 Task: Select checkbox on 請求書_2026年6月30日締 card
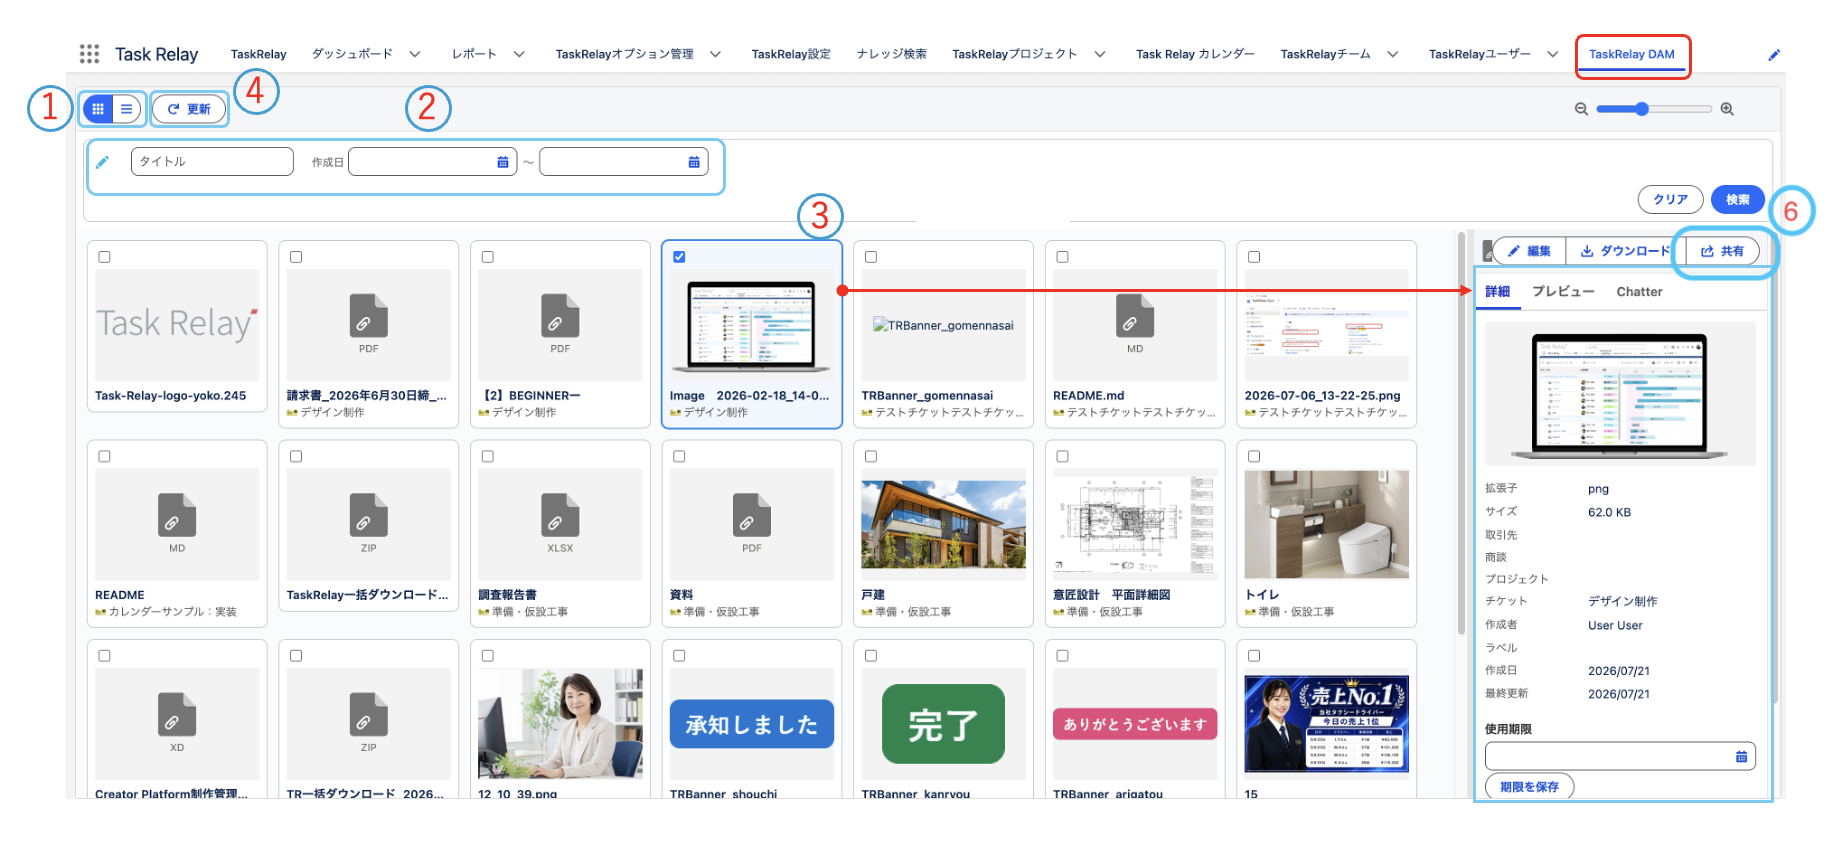pos(296,257)
